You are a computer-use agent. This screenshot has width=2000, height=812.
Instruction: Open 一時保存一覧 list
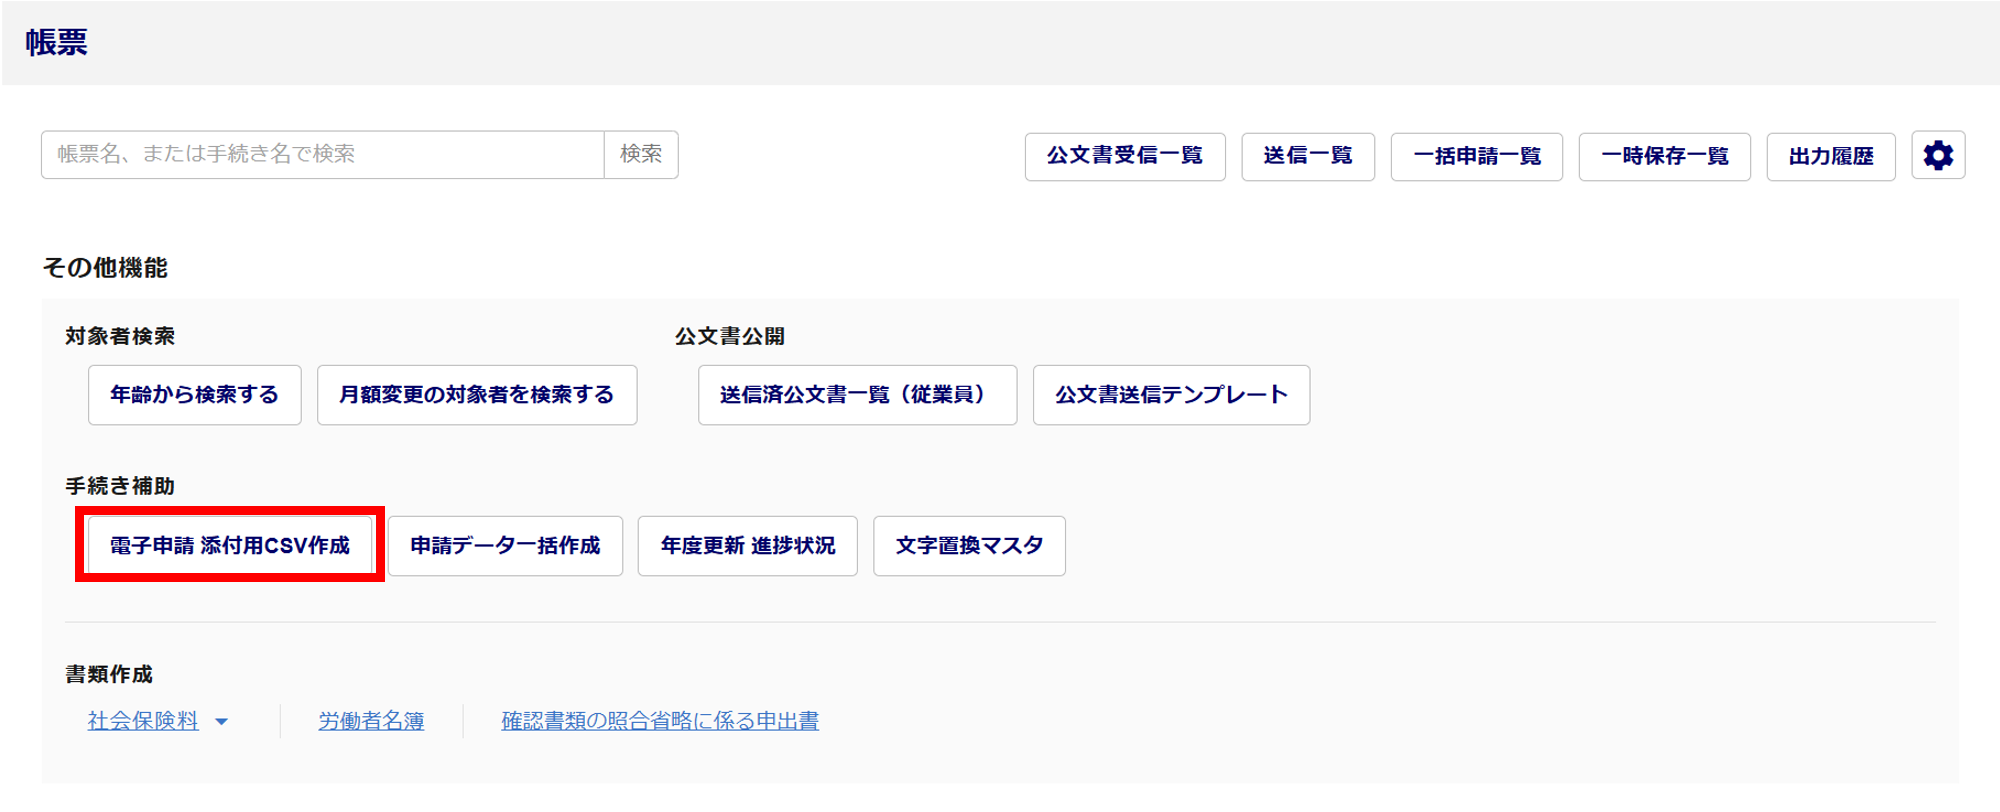point(1664,156)
